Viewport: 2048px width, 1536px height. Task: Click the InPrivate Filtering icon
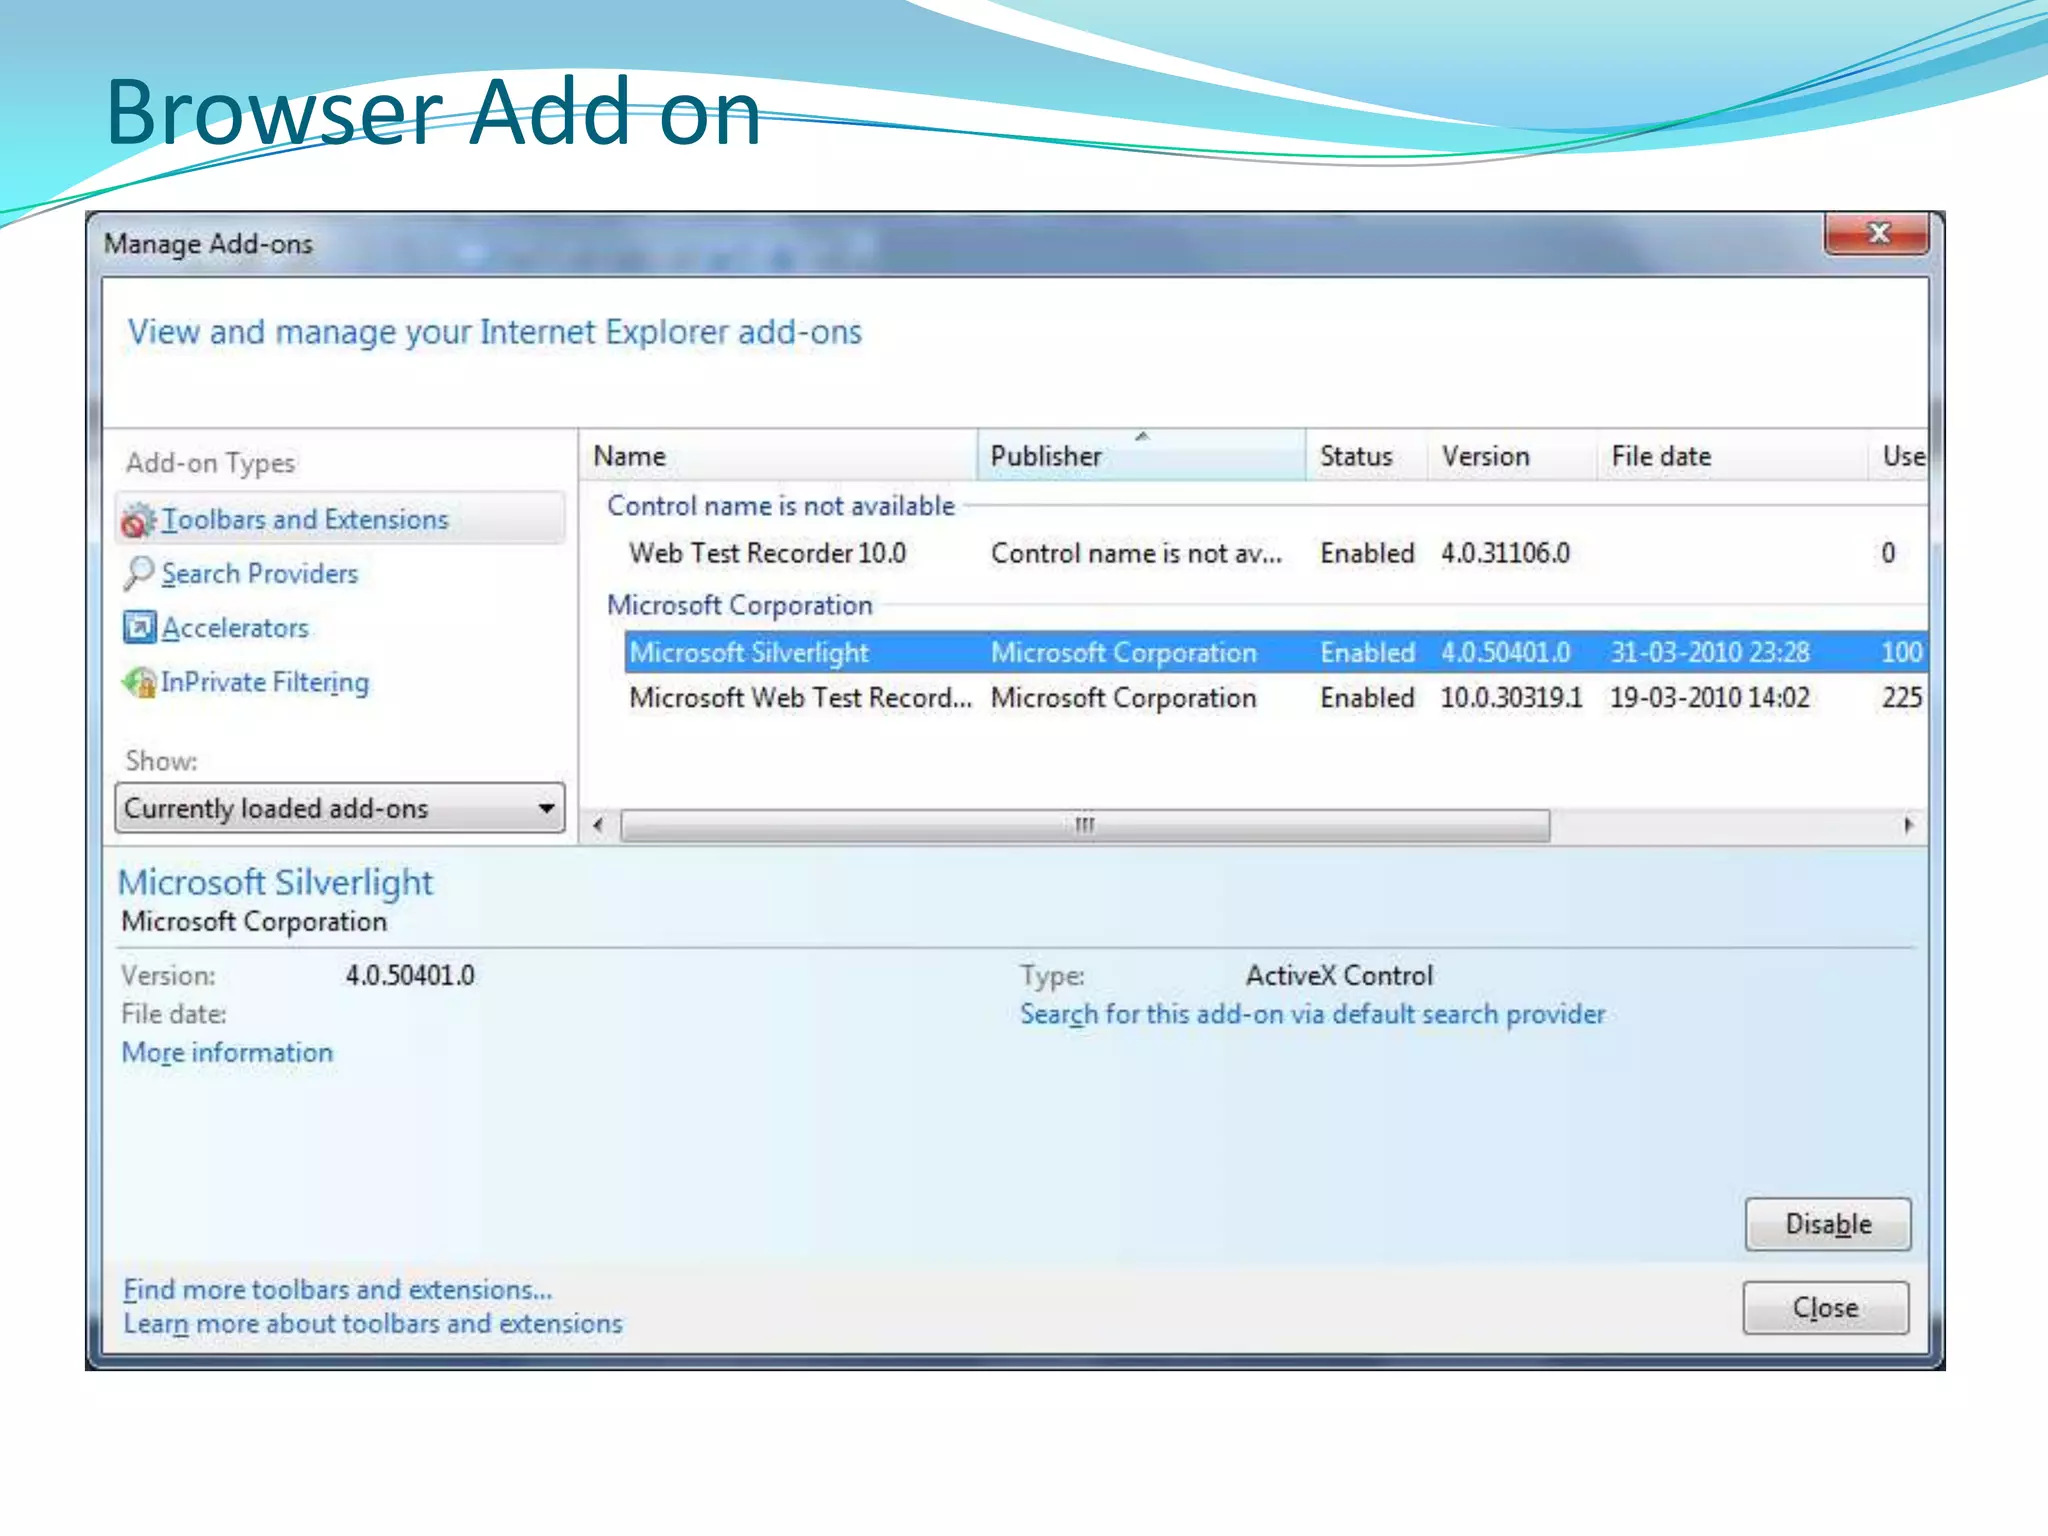click(x=138, y=682)
